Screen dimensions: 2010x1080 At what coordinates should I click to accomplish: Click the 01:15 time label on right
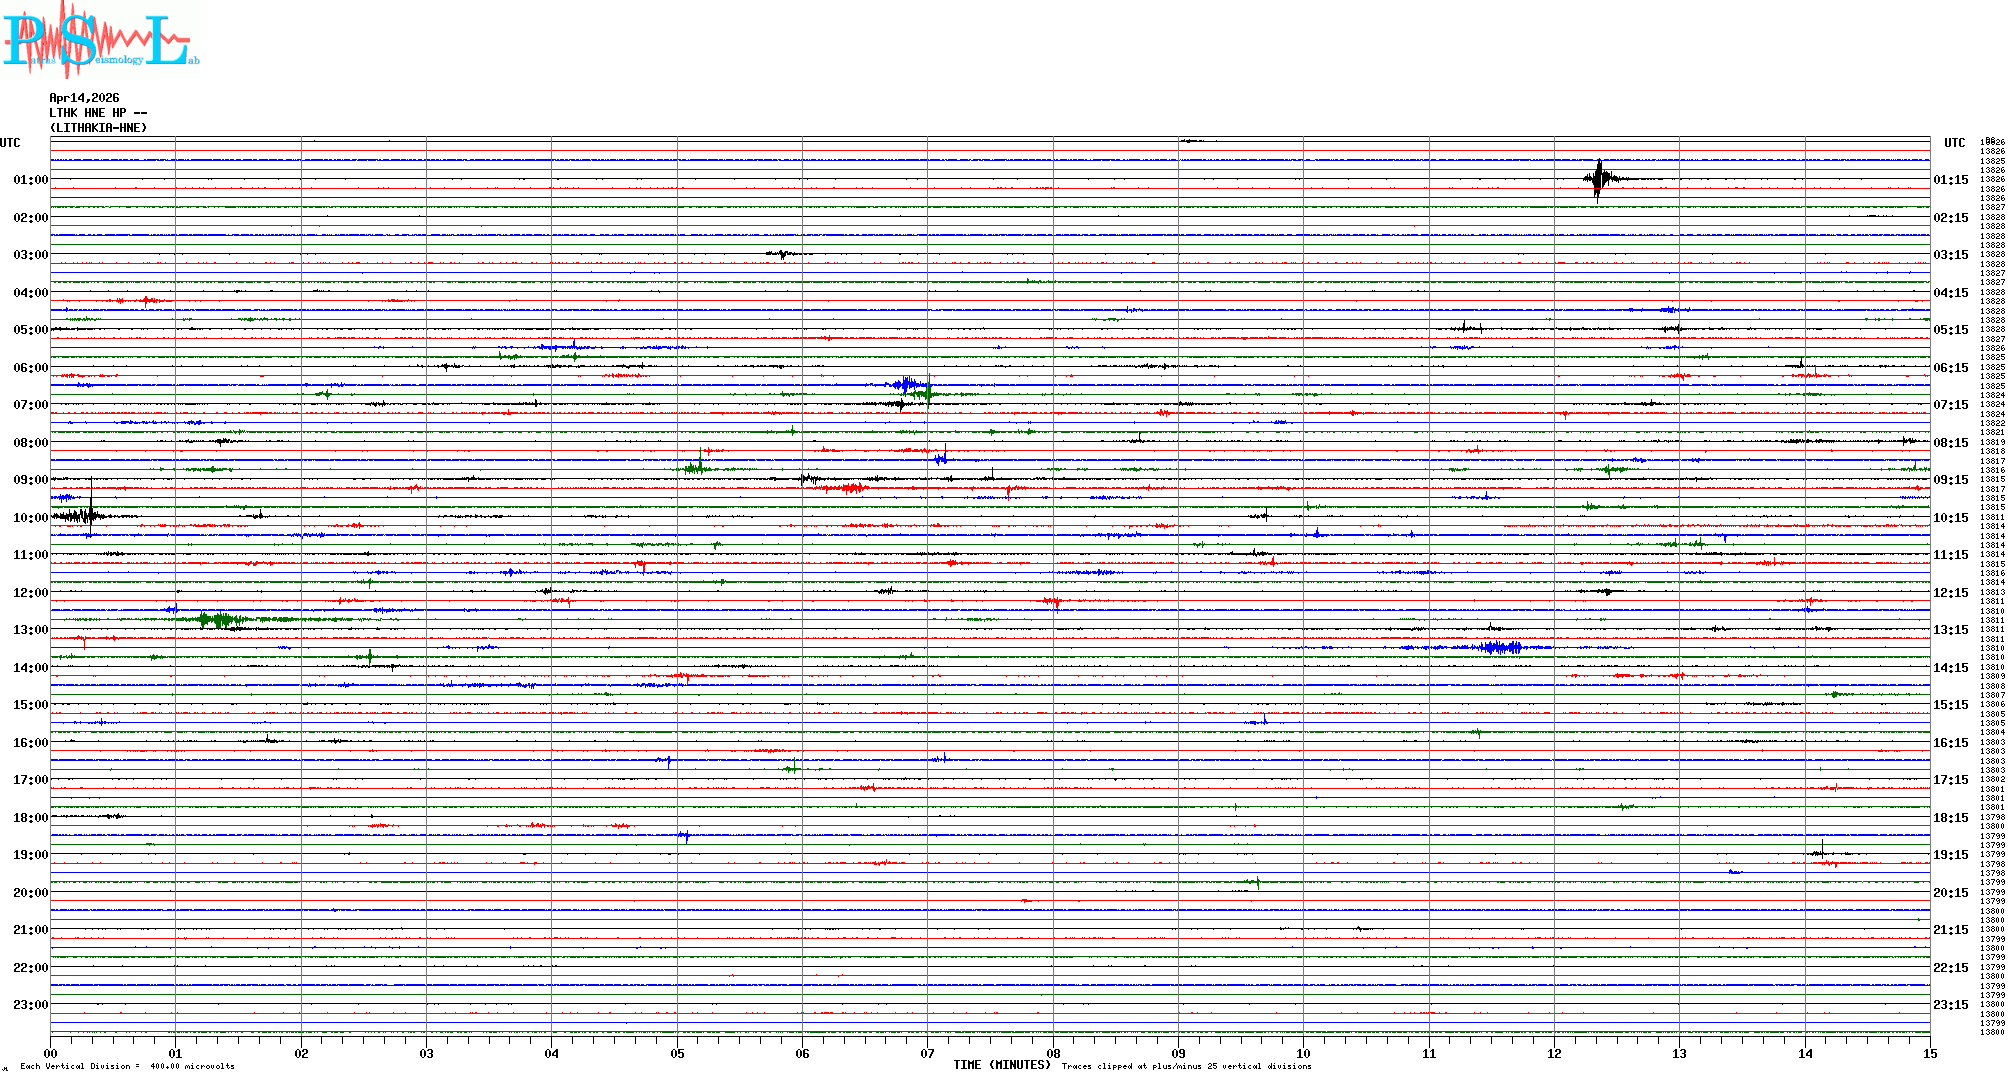[1950, 180]
